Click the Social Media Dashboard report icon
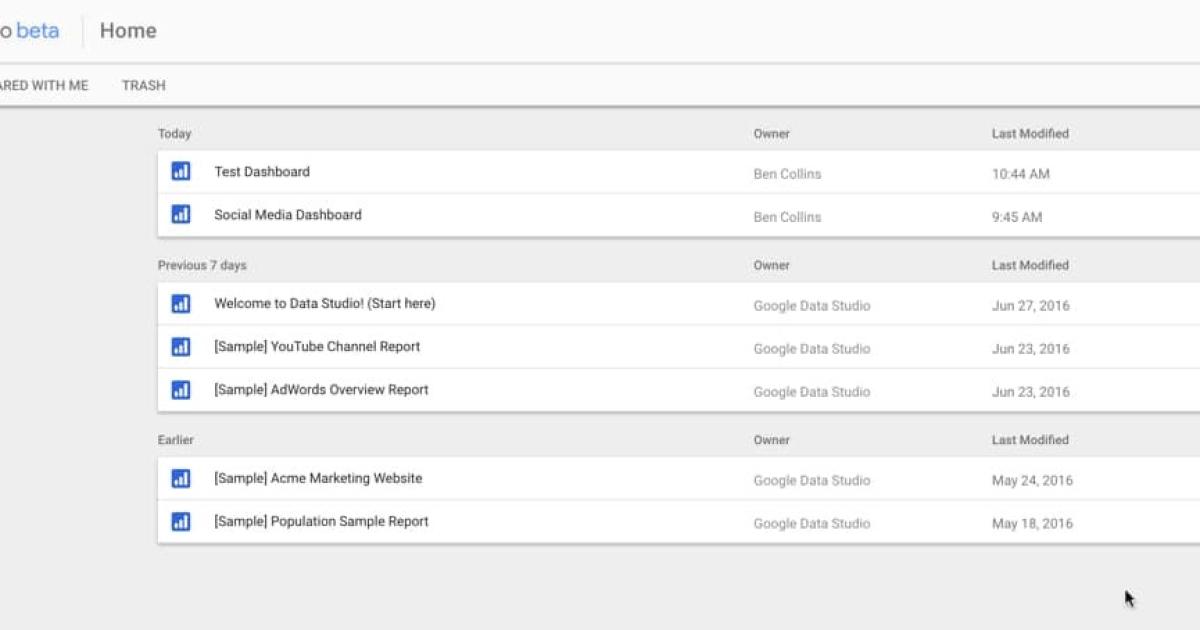The image size is (1200, 630). (181, 214)
